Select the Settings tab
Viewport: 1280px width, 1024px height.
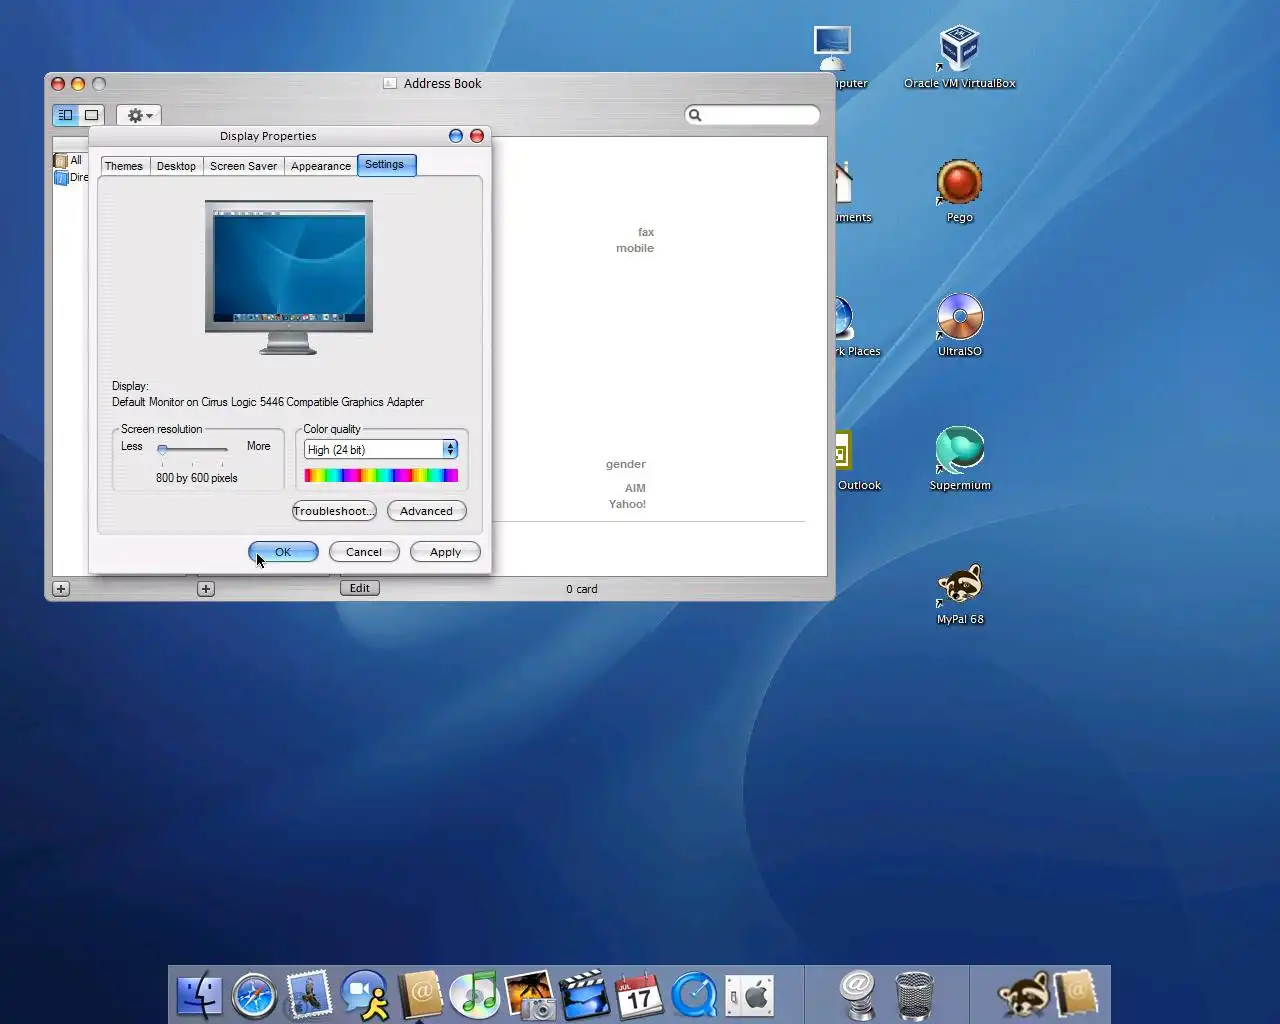pyautogui.click(x=386, y=165)
